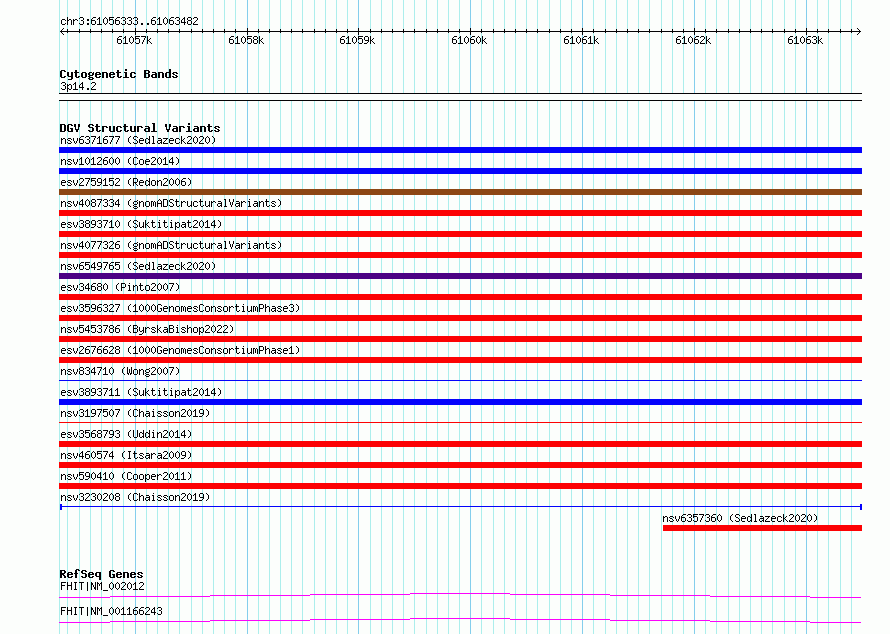This screenshot has height=634, width=890.
Task: Open the esv2676628 (1000GenomesConsortiumPhase1) label
Action: point(180,350)
